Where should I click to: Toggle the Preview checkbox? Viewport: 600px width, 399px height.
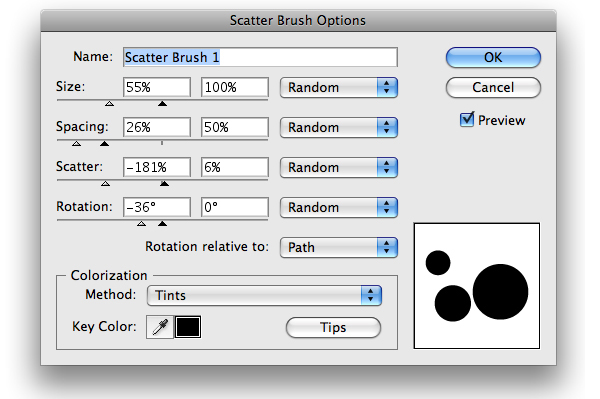[x=467, y=119]
